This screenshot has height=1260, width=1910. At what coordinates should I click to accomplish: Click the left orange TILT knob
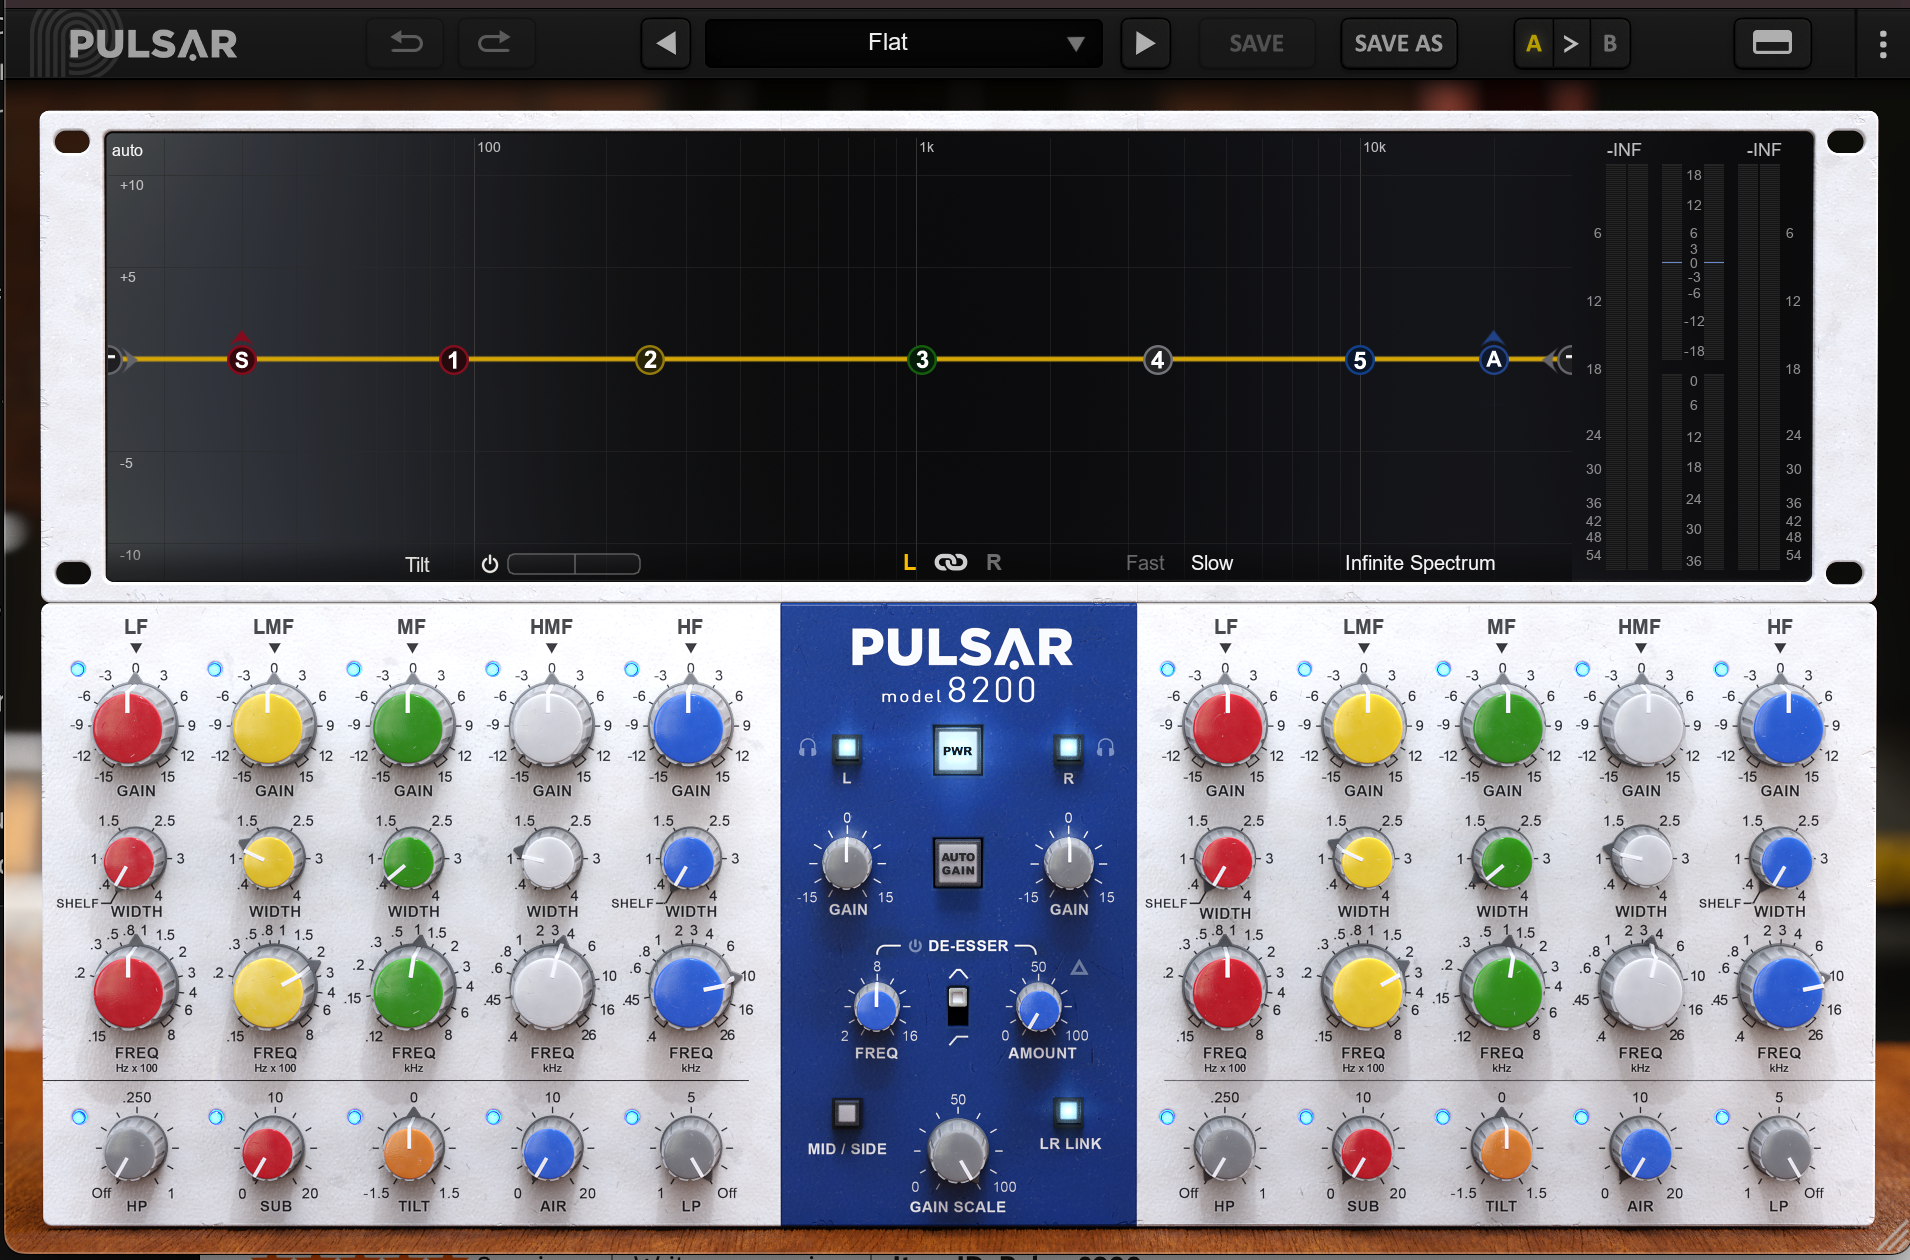[410, 1151]
